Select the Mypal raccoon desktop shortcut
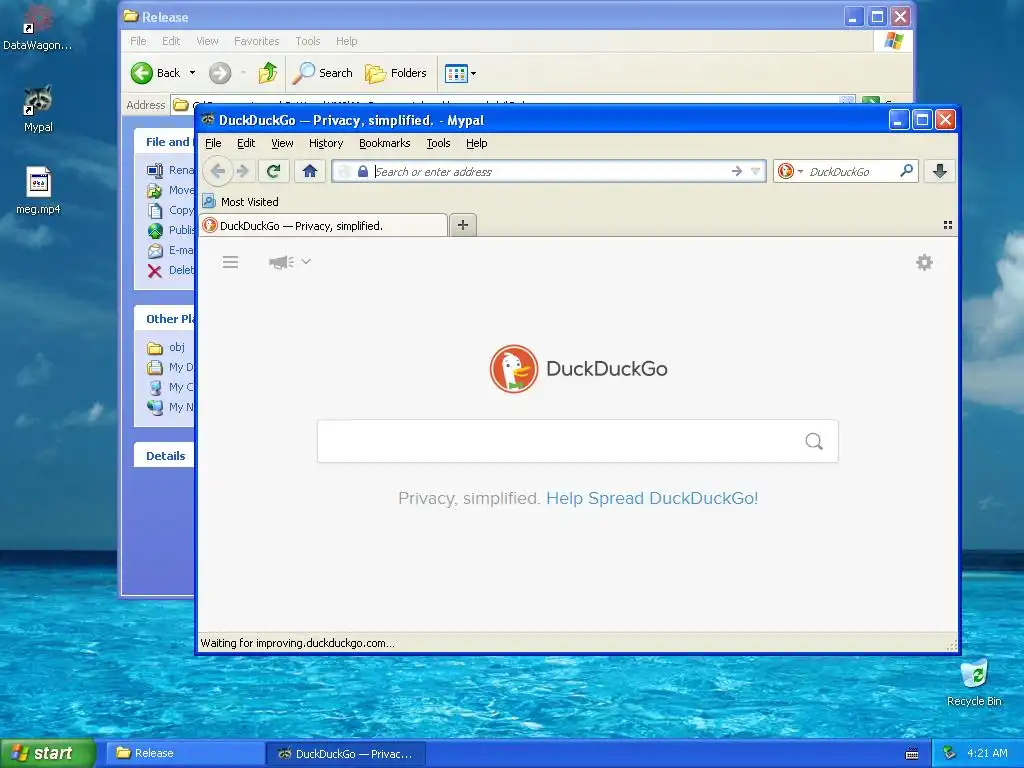This screenshot has width=1024, height=768. (38, 110)
